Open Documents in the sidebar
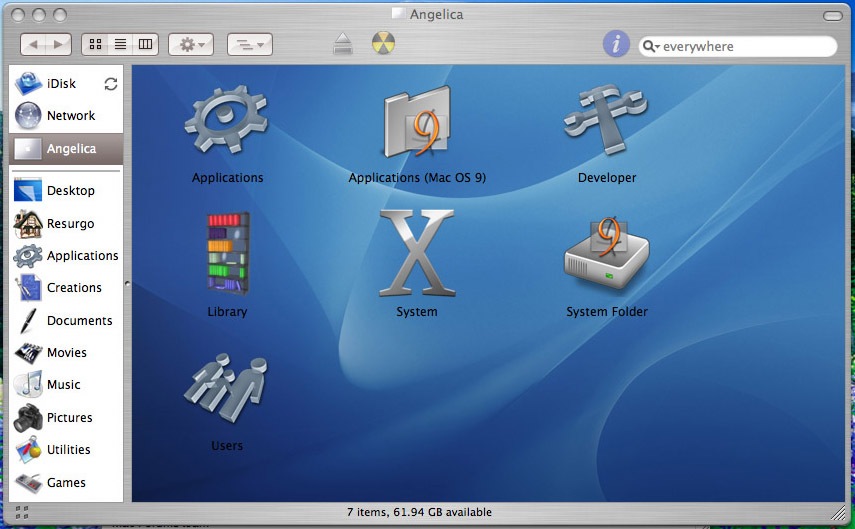 66,321
